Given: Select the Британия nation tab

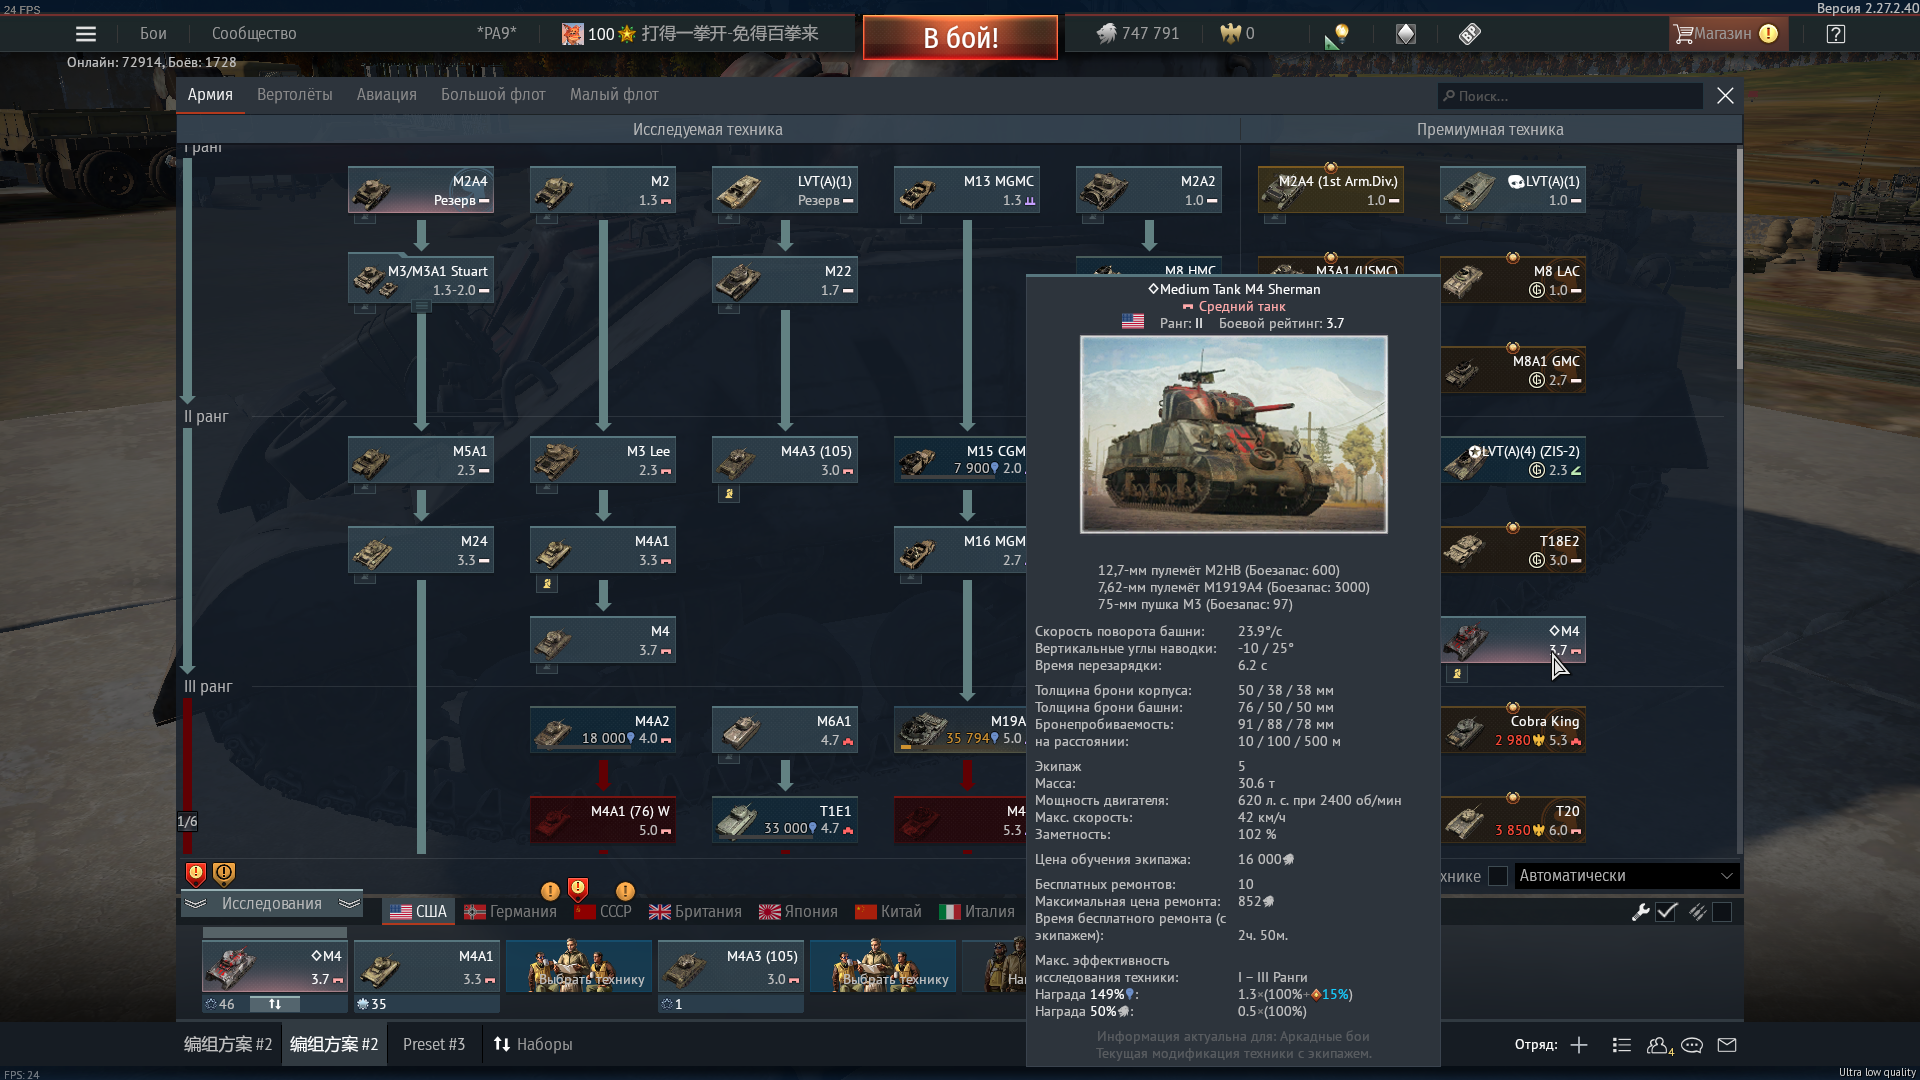Looking at the screenshot, I should (695, 912).
